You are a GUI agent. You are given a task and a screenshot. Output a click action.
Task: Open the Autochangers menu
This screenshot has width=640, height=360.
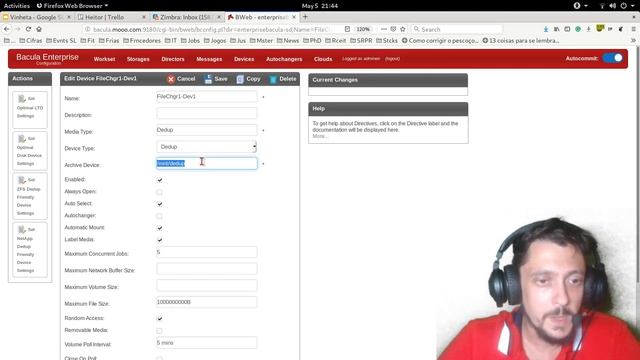point(284,59)
